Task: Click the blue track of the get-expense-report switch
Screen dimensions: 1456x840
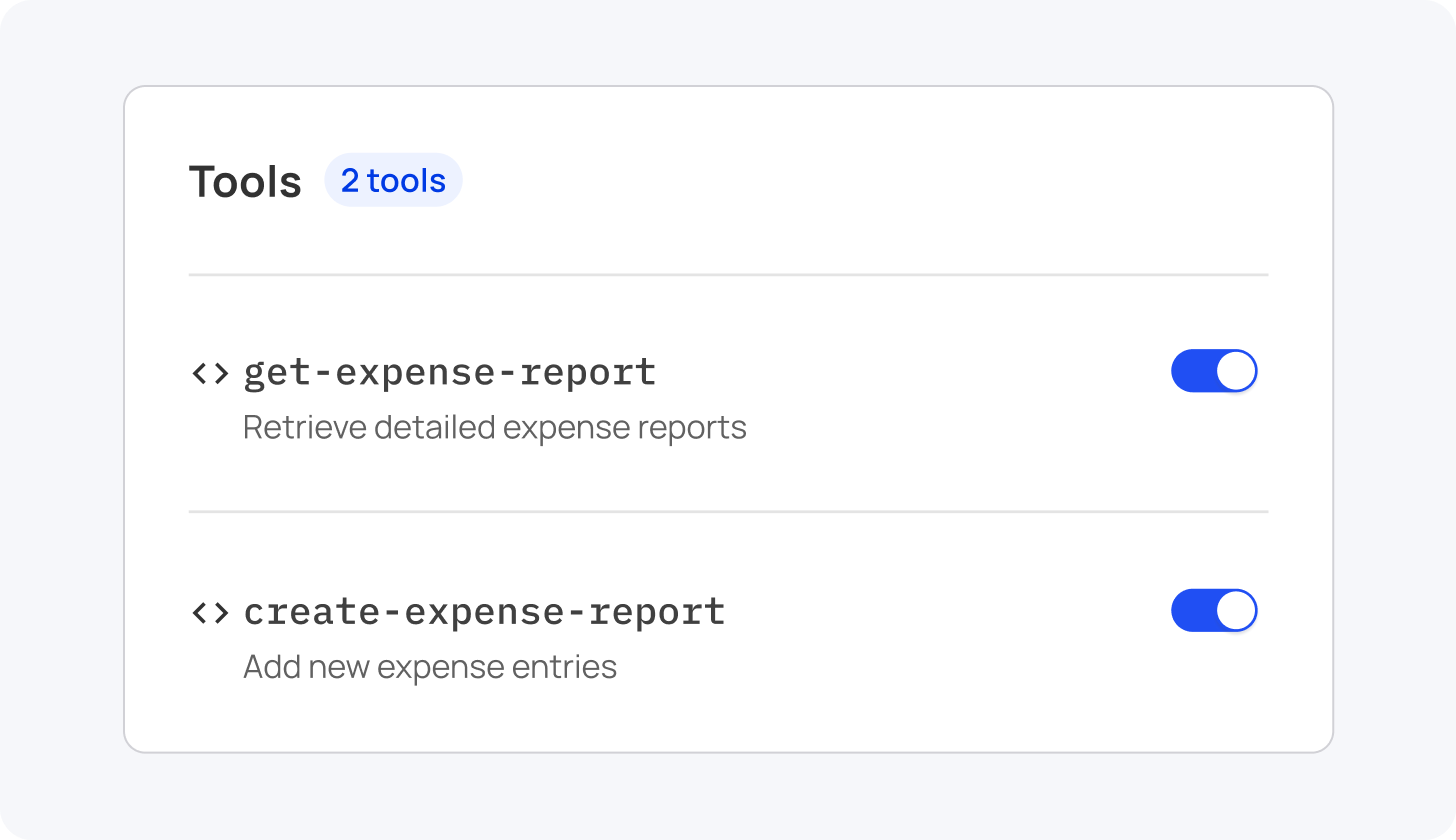Action: pyautogui.click(x=1192, y=371)
